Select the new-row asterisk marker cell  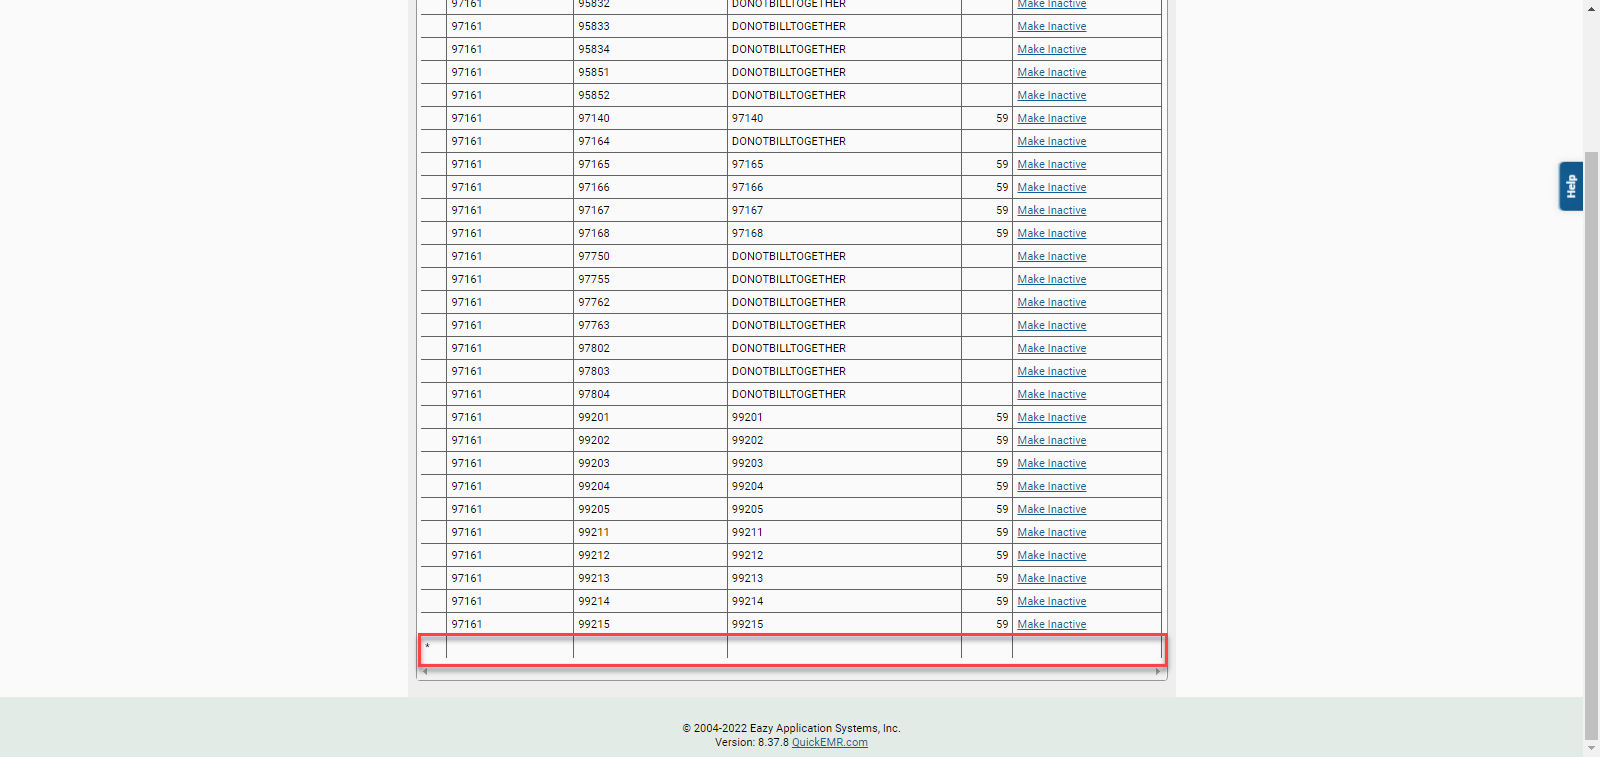point(433,647)
